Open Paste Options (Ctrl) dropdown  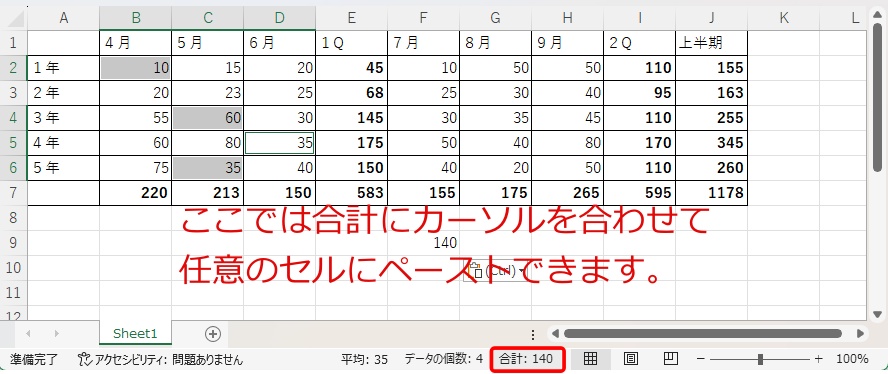pos(495,271)
